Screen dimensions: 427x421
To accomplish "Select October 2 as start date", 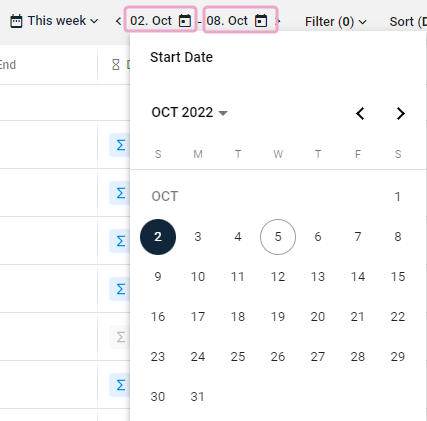I will 158,237.
